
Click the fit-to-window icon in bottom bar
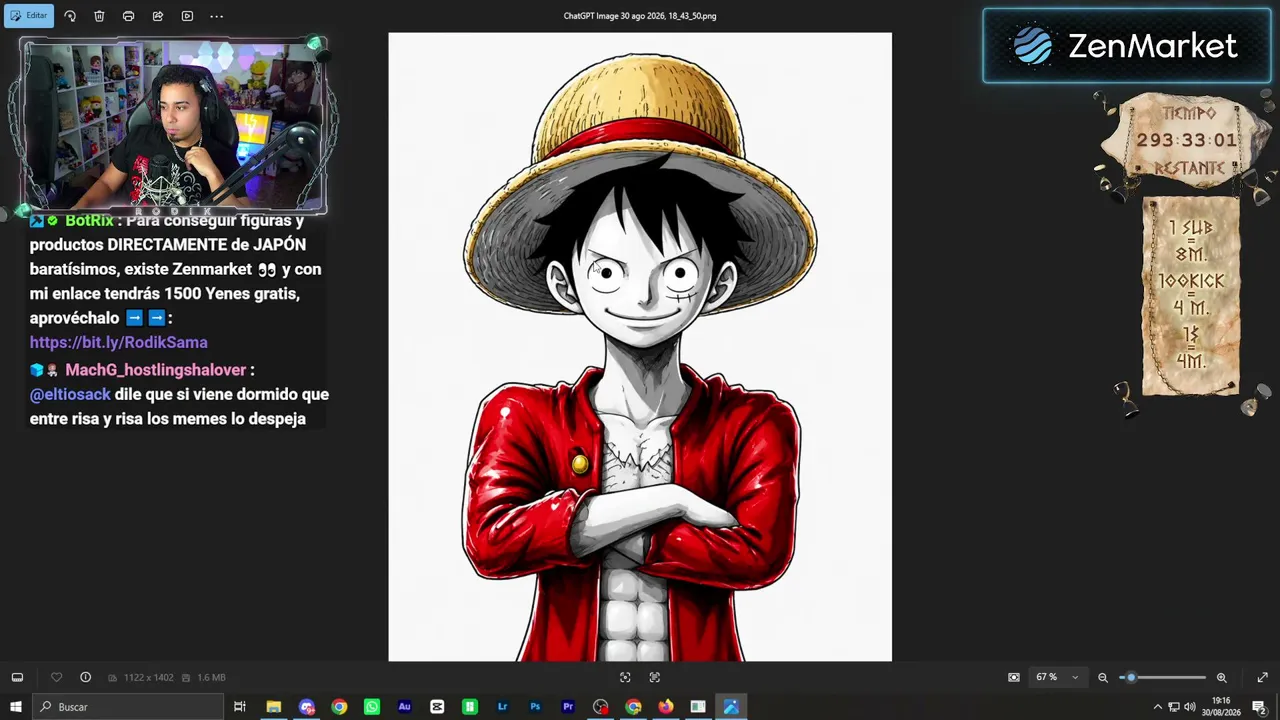[x=625, y=677]
